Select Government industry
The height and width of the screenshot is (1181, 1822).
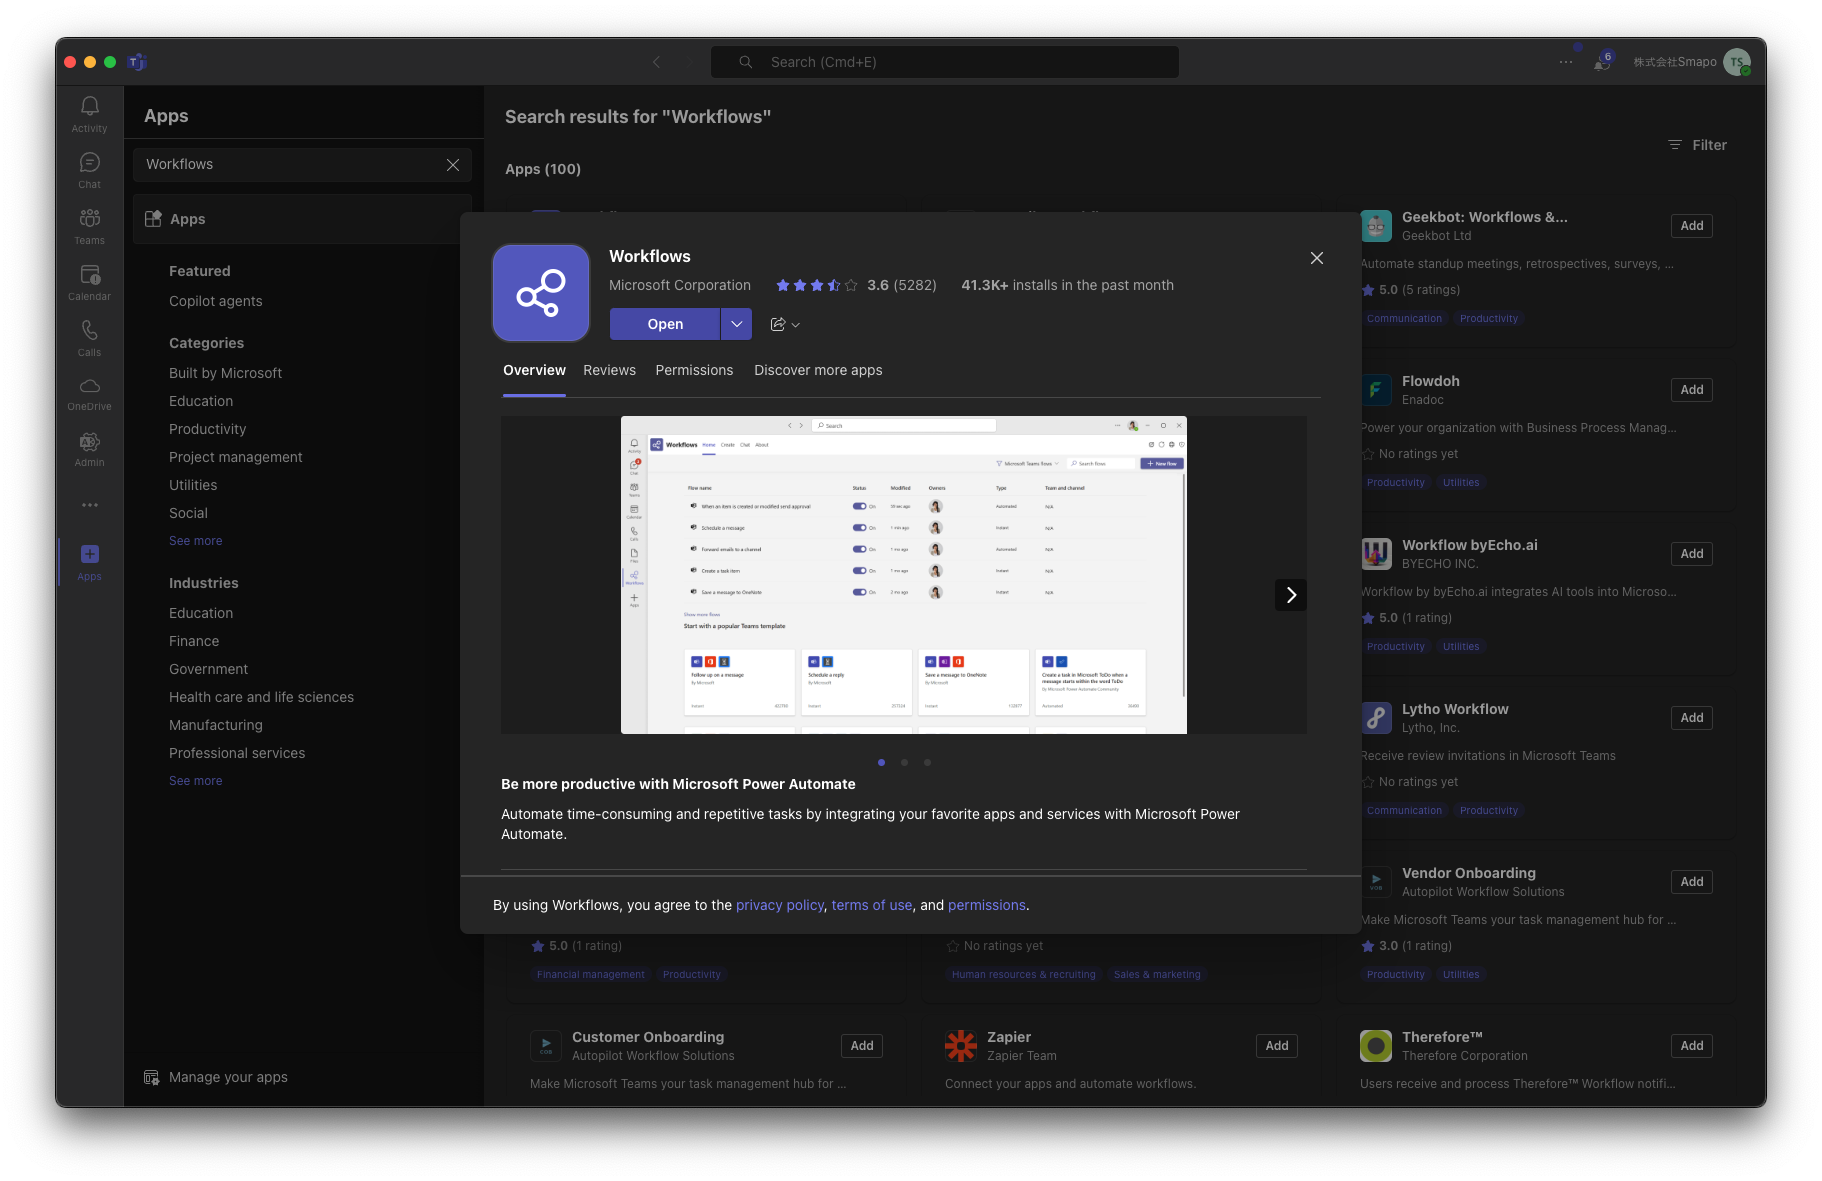tap(209, 669)
